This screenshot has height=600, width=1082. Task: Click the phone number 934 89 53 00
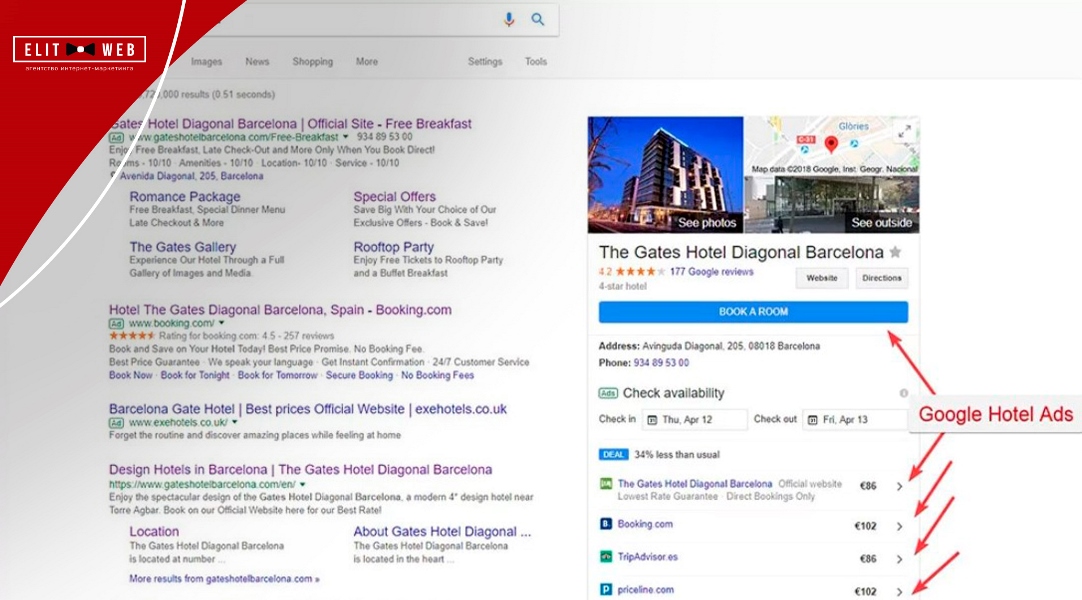coord(661,363)
